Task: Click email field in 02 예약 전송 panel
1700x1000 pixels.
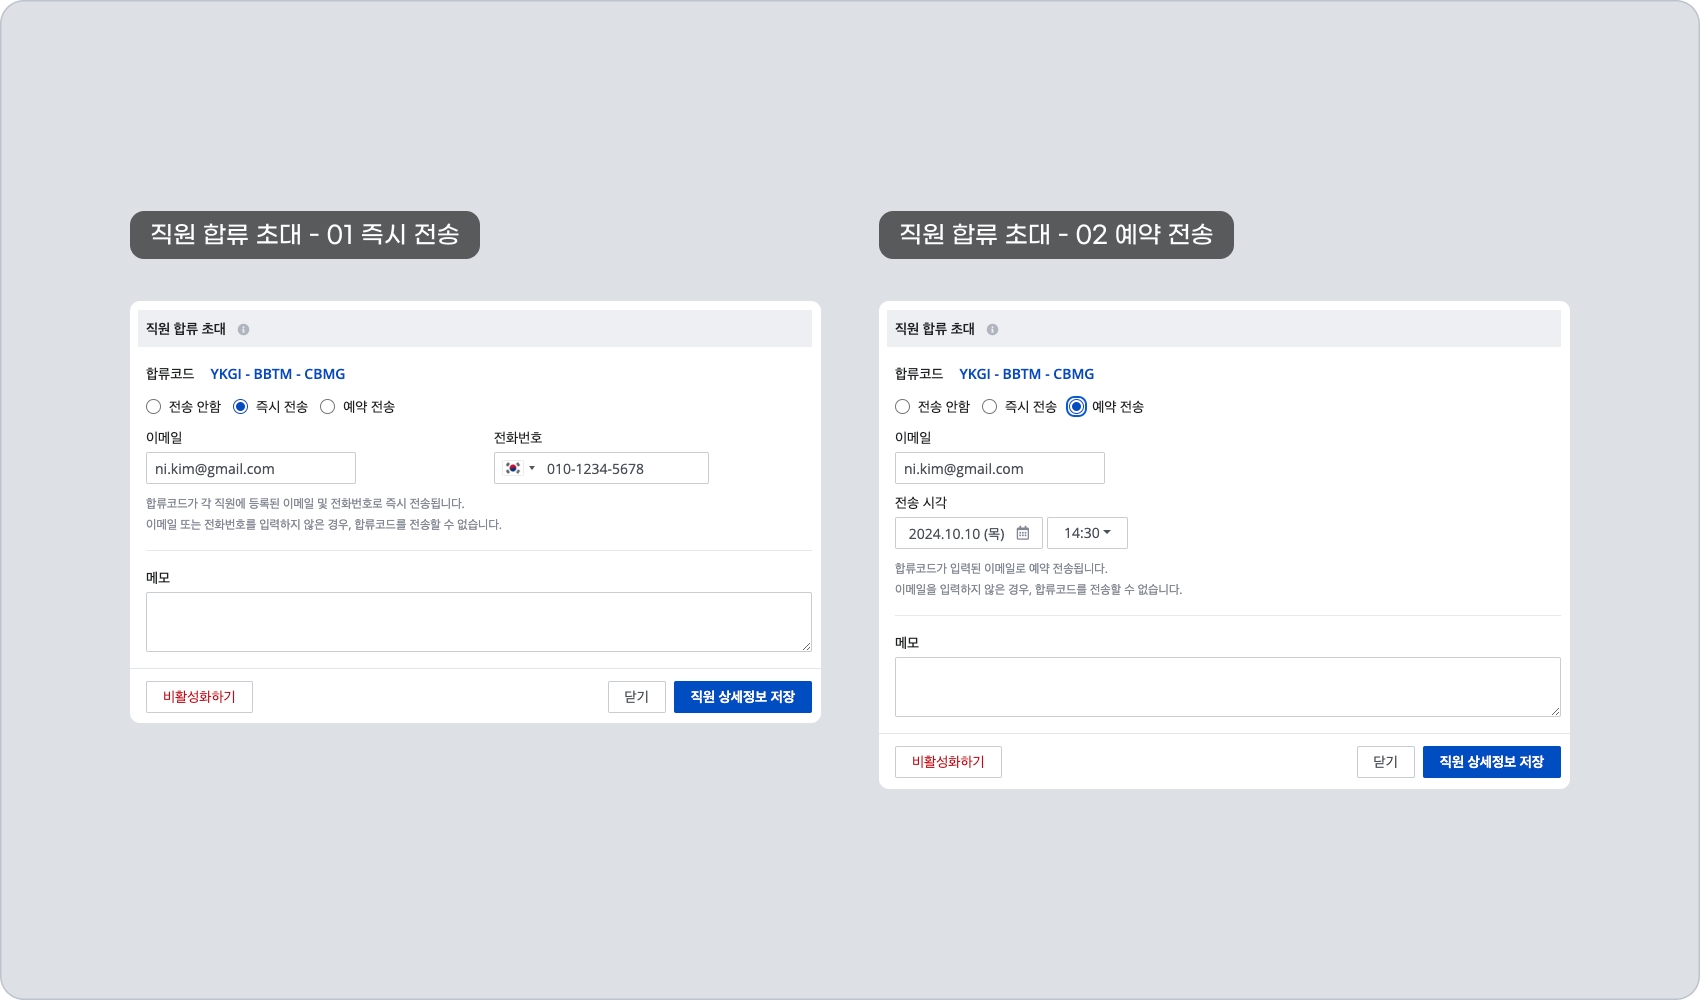Action: (x=999, y=468)
